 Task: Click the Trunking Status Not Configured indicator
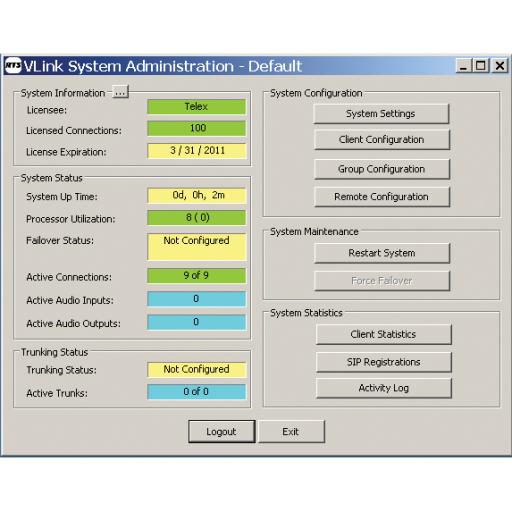(x=197, y=370)
